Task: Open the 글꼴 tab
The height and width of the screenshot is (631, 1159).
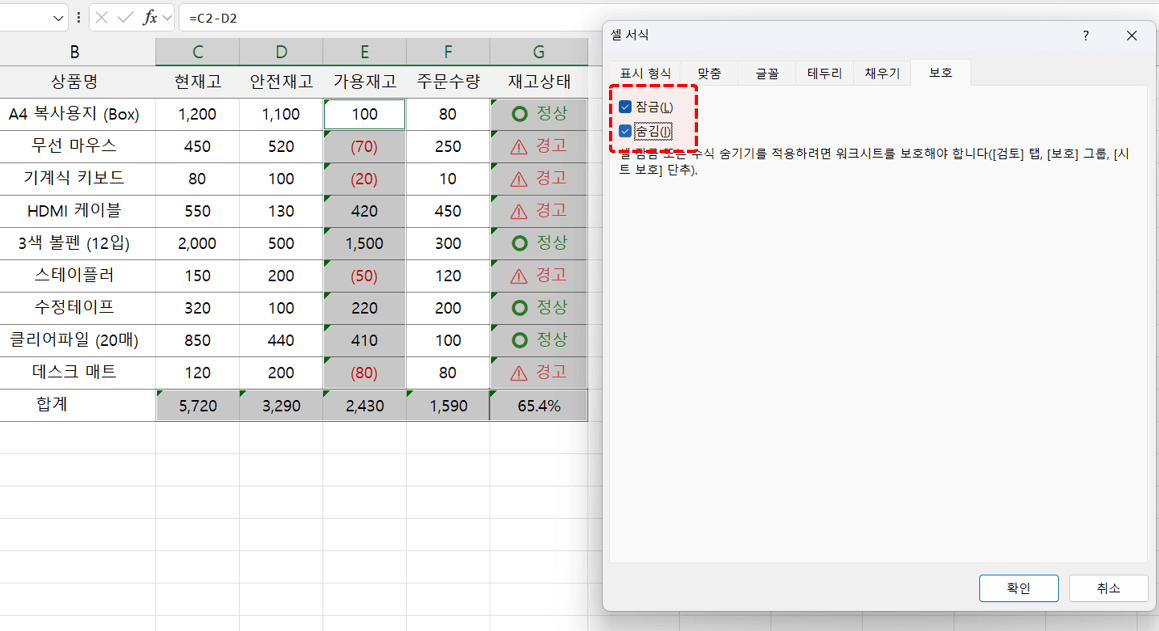Action: (767, 73)
